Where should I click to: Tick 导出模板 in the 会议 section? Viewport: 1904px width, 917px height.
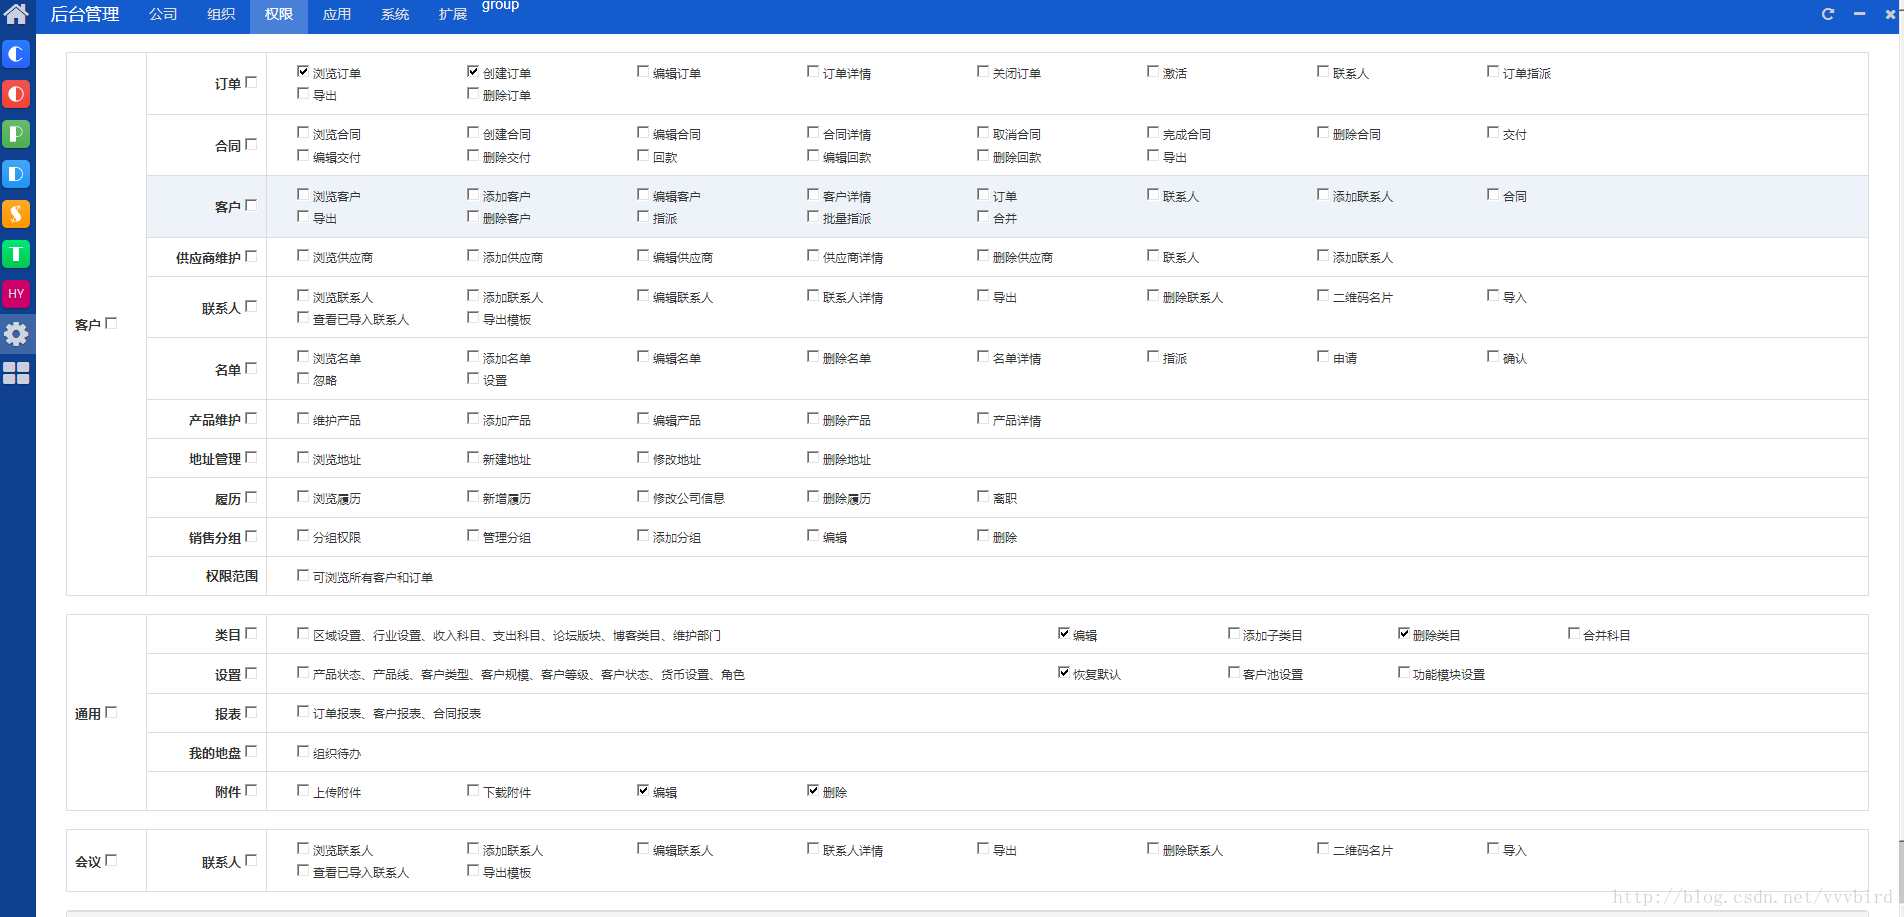(x=473, y=871)
